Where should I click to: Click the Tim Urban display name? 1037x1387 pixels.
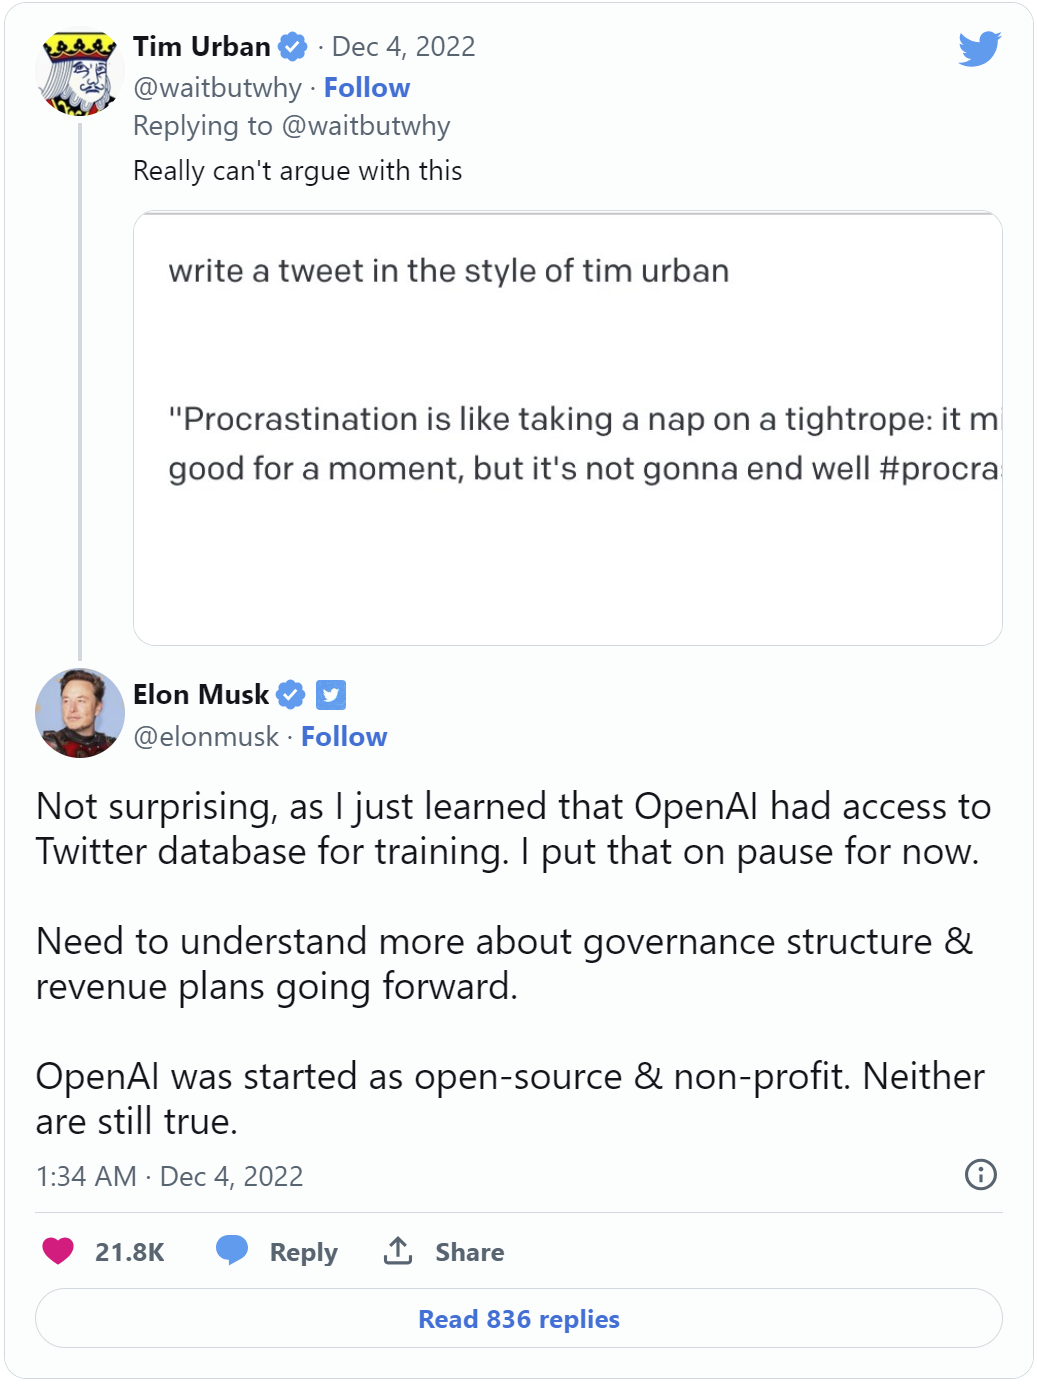(x=202, y=47)
